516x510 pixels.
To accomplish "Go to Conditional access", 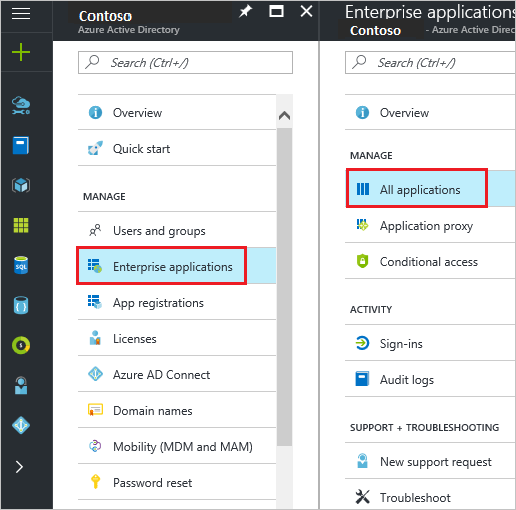I will pyautogui.click(x=430, y=261).
